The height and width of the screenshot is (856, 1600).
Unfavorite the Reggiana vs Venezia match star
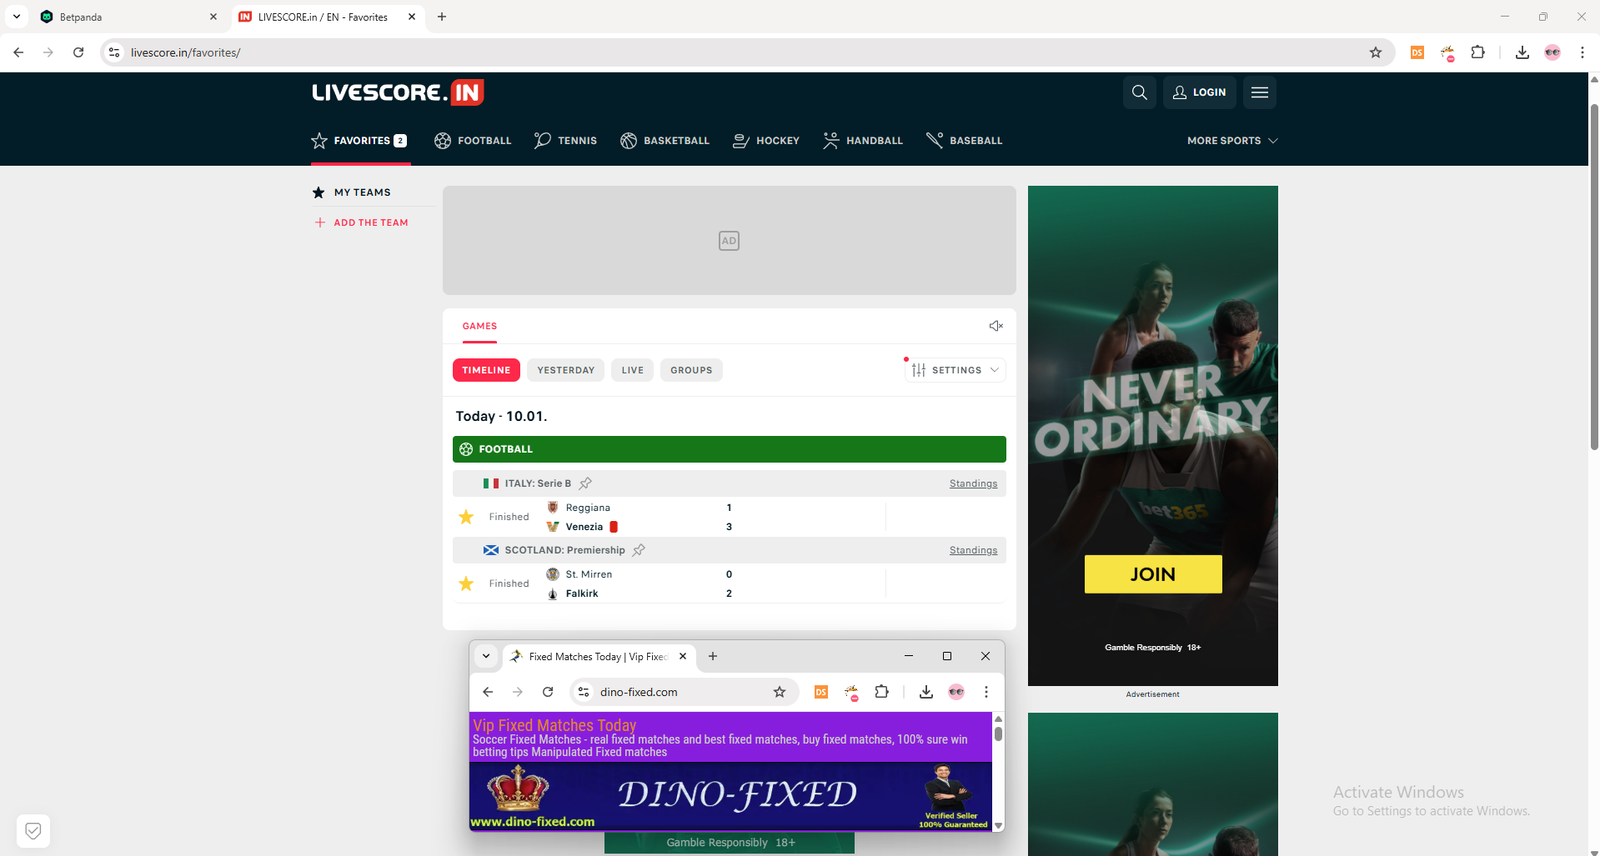[x=466, y=517]
